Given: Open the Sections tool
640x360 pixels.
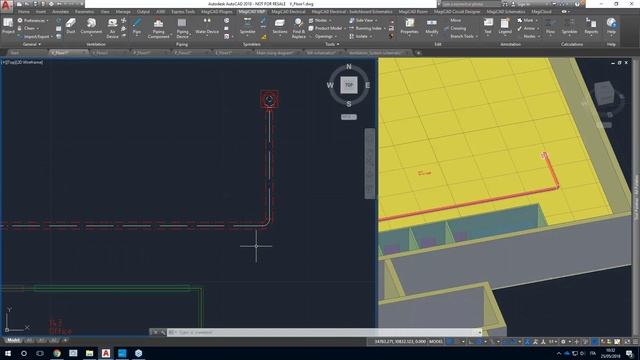Looking at the screenshot, I should coord(280,26).
